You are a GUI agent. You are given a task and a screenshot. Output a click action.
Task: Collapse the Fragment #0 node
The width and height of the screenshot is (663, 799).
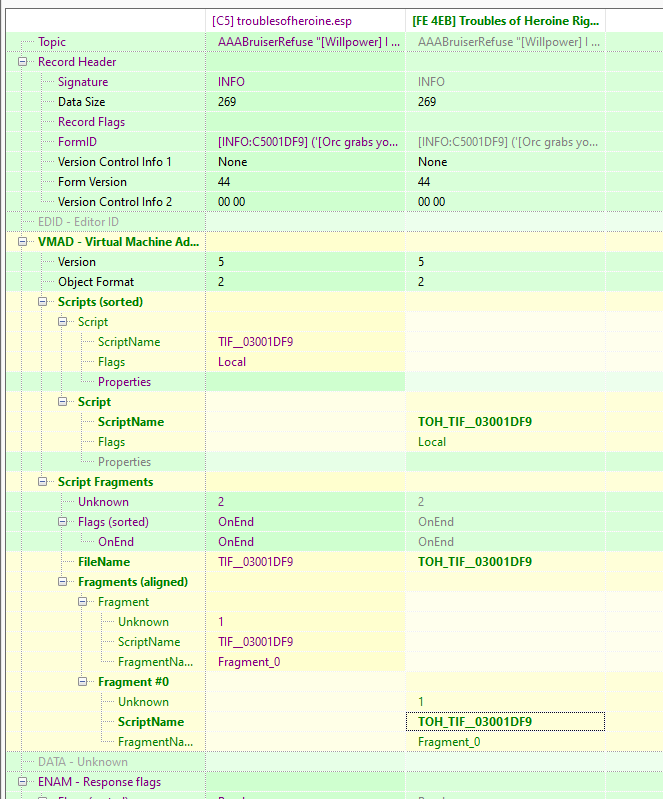(x=83, y=682)
